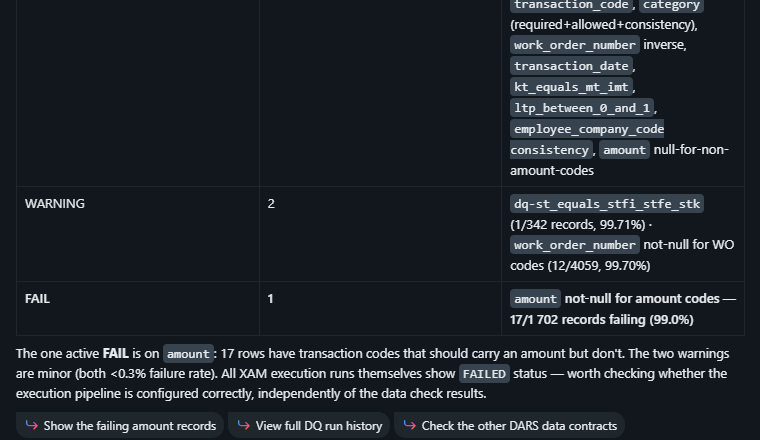Click arrow icon beside 'View full DQ run history'
This screenshot has width=760, height=440.
click(244, 425)
